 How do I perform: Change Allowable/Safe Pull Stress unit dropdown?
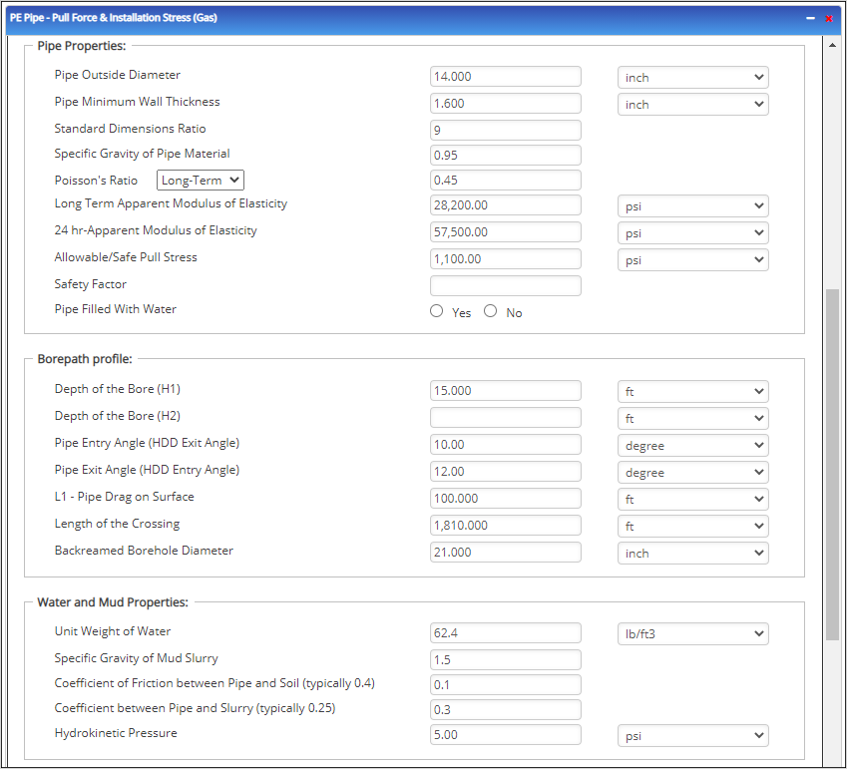(692, 260)
